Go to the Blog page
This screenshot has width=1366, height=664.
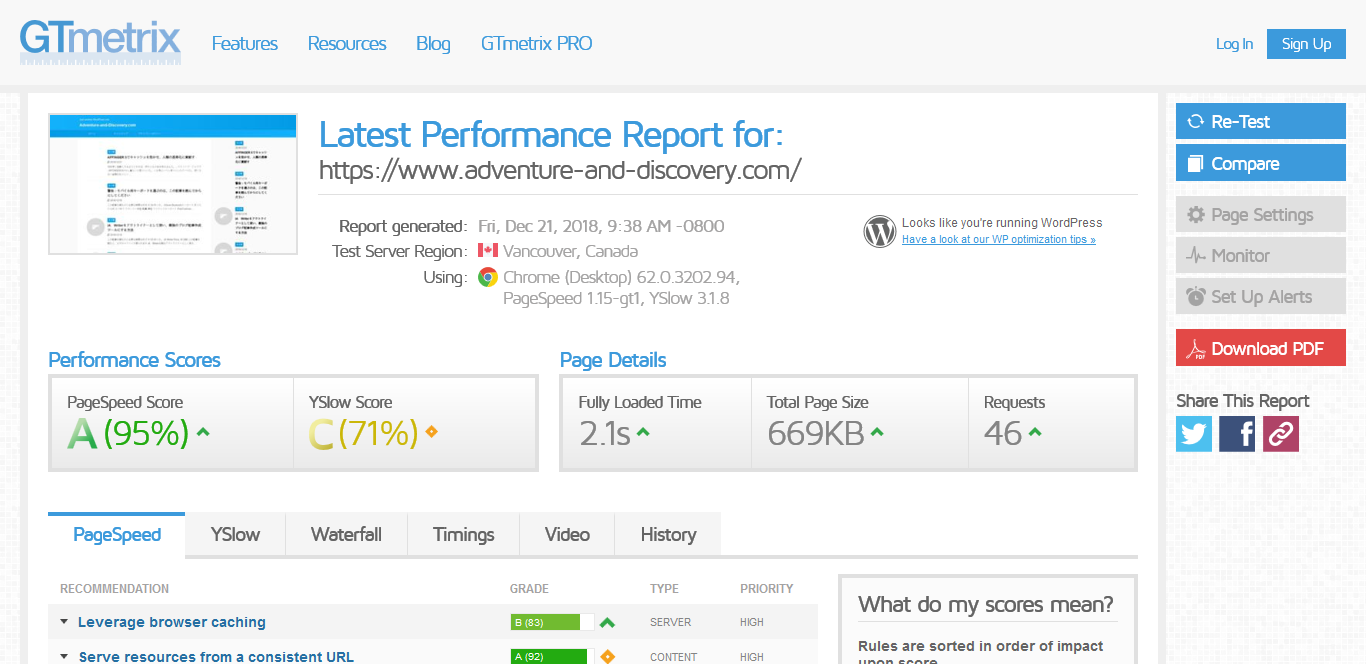pos(433,44)
